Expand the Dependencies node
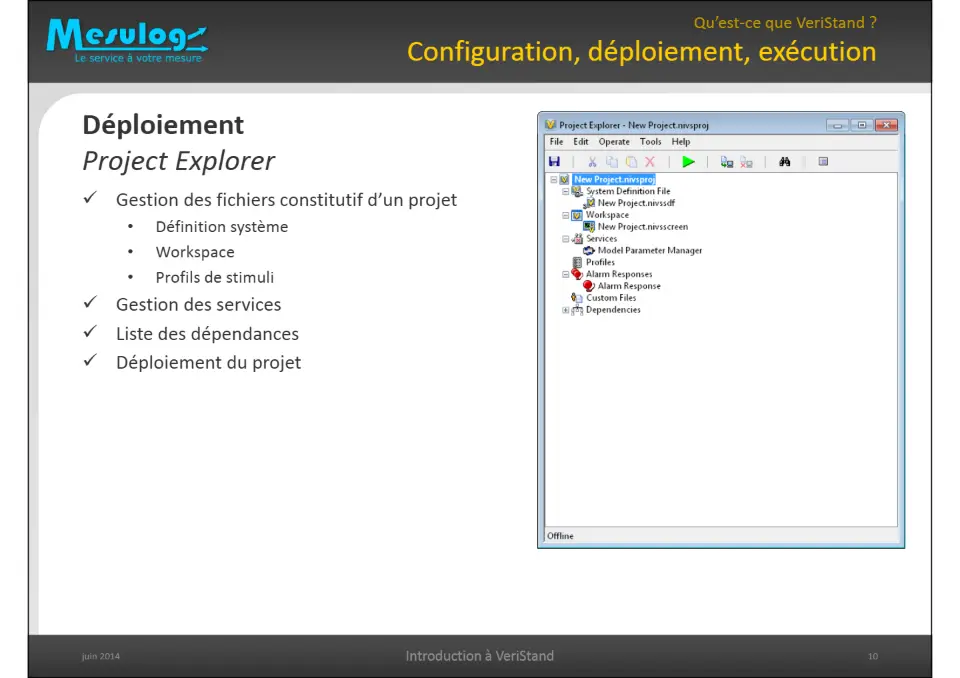Image resolution: width=960 pixels, height=678 pixels. coord(566,310)
